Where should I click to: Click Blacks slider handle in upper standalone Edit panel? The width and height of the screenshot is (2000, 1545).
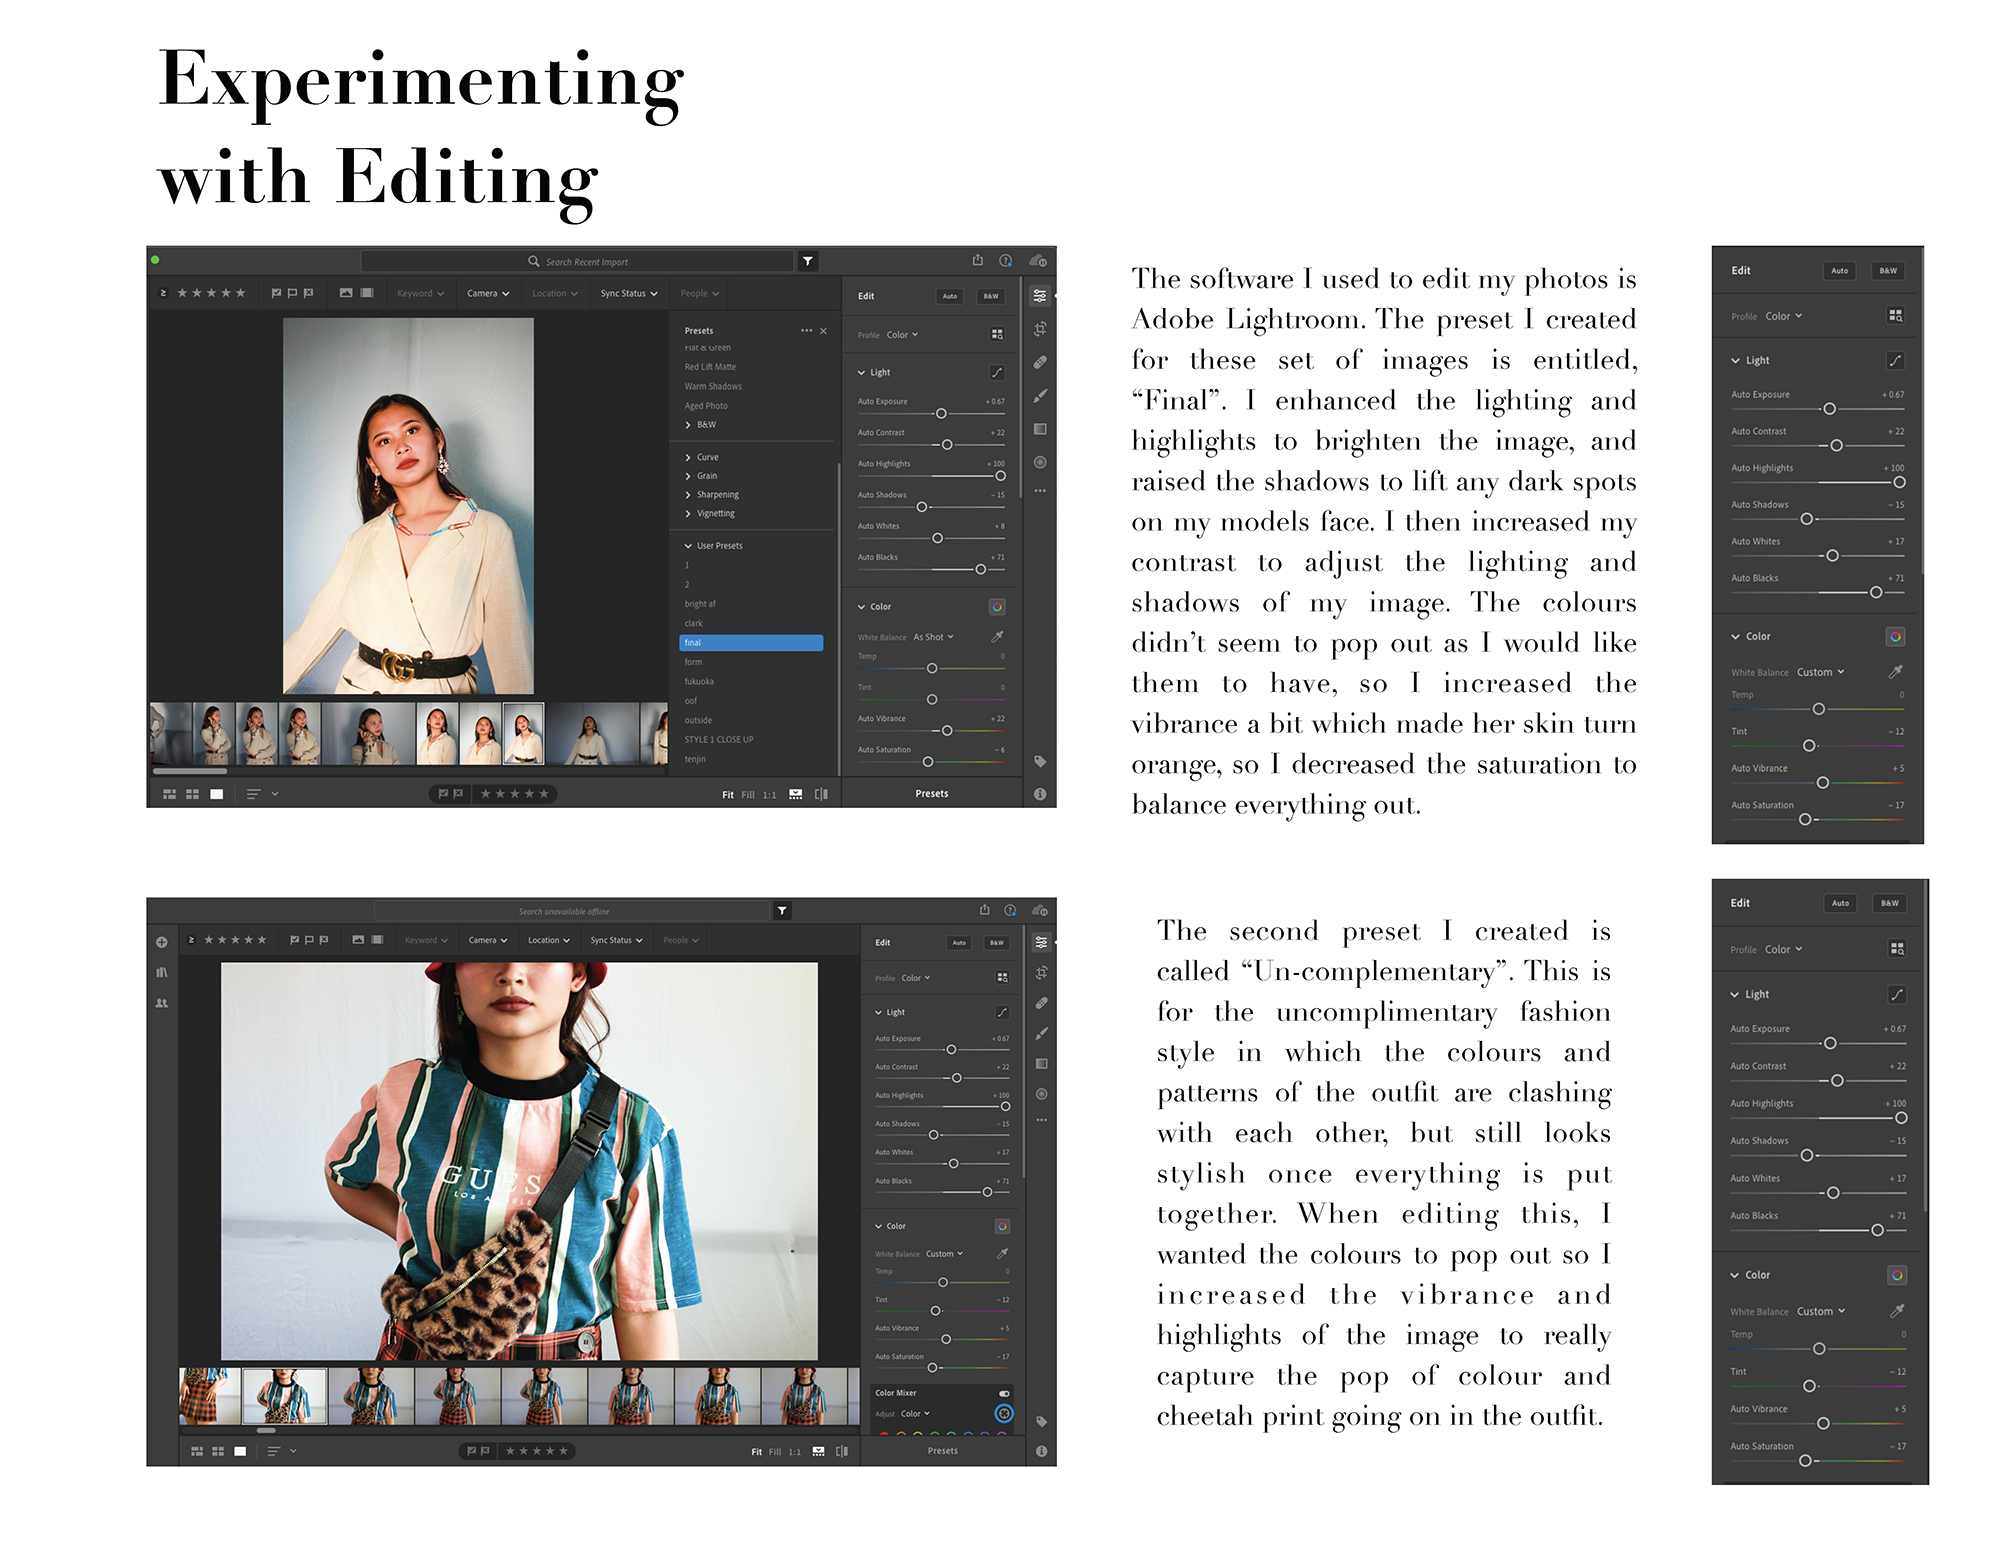1876,593
